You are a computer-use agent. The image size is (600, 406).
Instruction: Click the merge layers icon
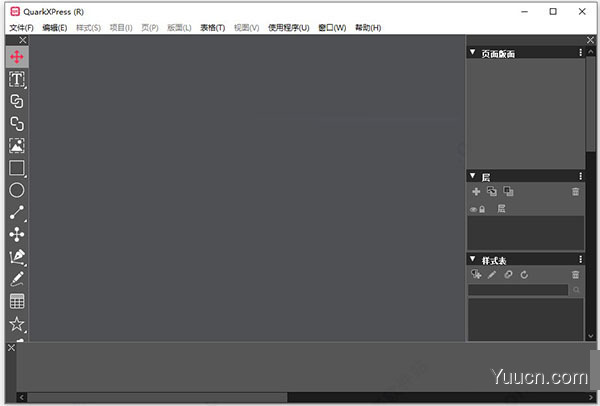[x=508, y=191]
